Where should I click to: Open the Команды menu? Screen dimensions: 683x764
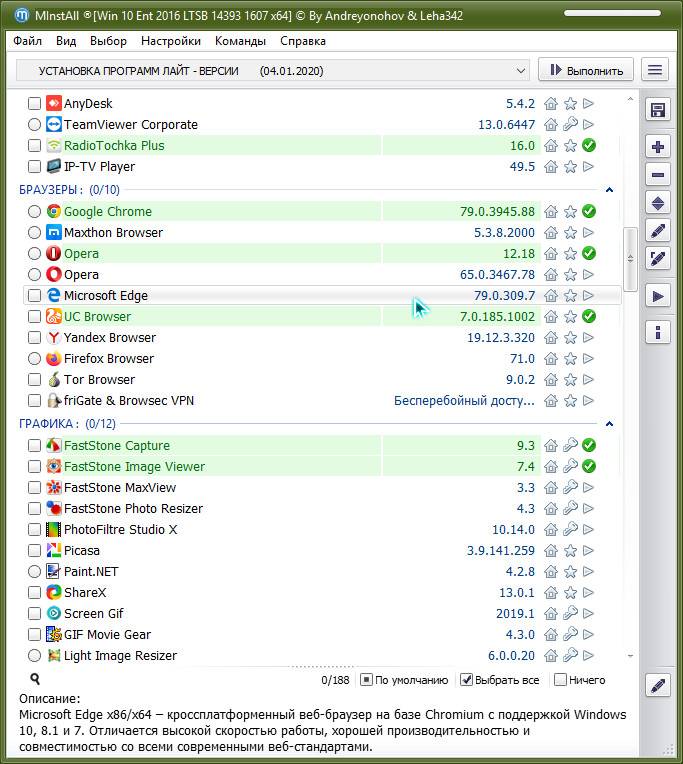[x=240, y=41]
